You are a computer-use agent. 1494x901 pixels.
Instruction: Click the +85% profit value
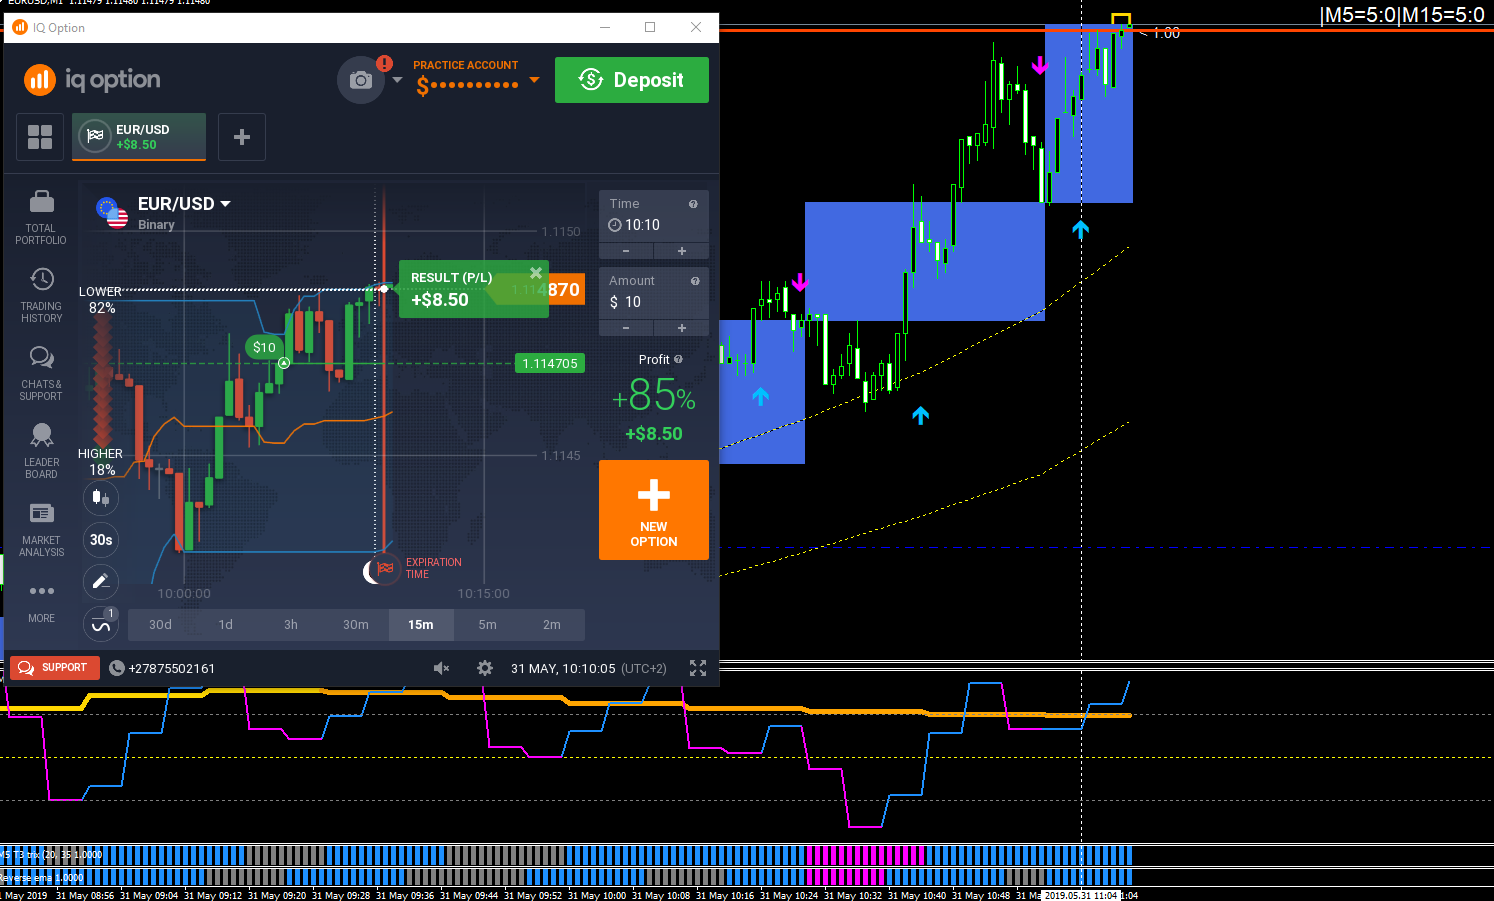(x=654, y=396)
